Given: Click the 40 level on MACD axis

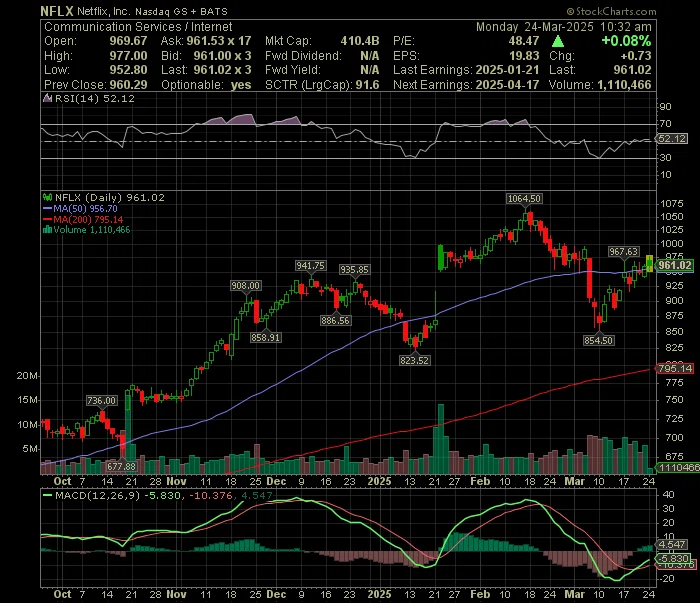Looking at the screenshot, I should pyautogui.click(x=668, y=495).
